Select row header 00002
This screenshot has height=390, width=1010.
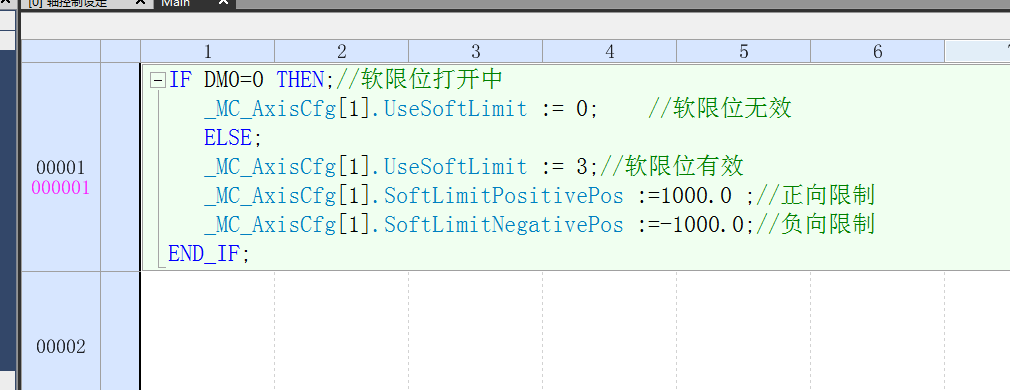tap(61, 347)
